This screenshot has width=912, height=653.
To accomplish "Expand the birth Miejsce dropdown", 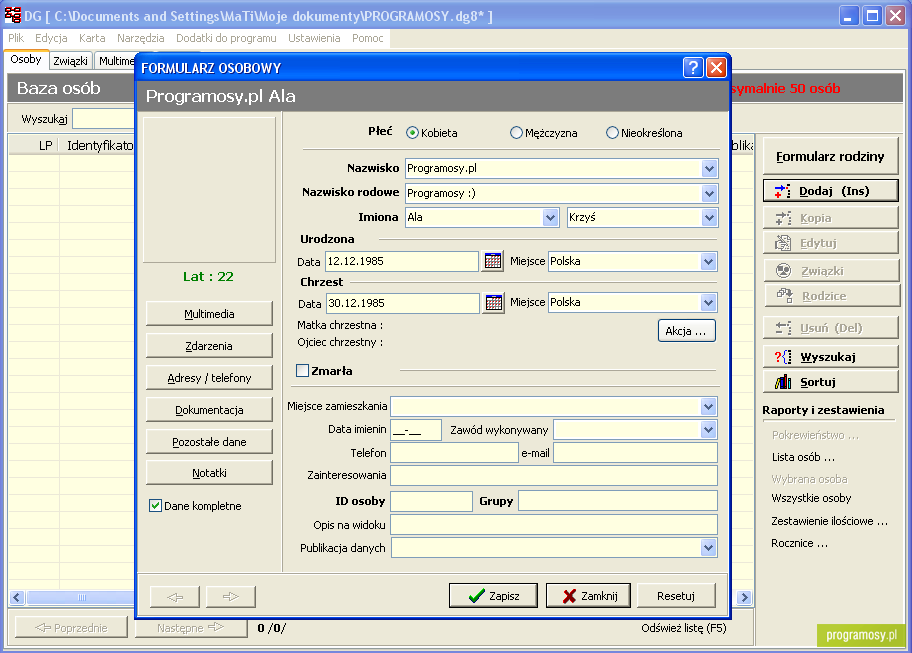I will click(708, 261).
